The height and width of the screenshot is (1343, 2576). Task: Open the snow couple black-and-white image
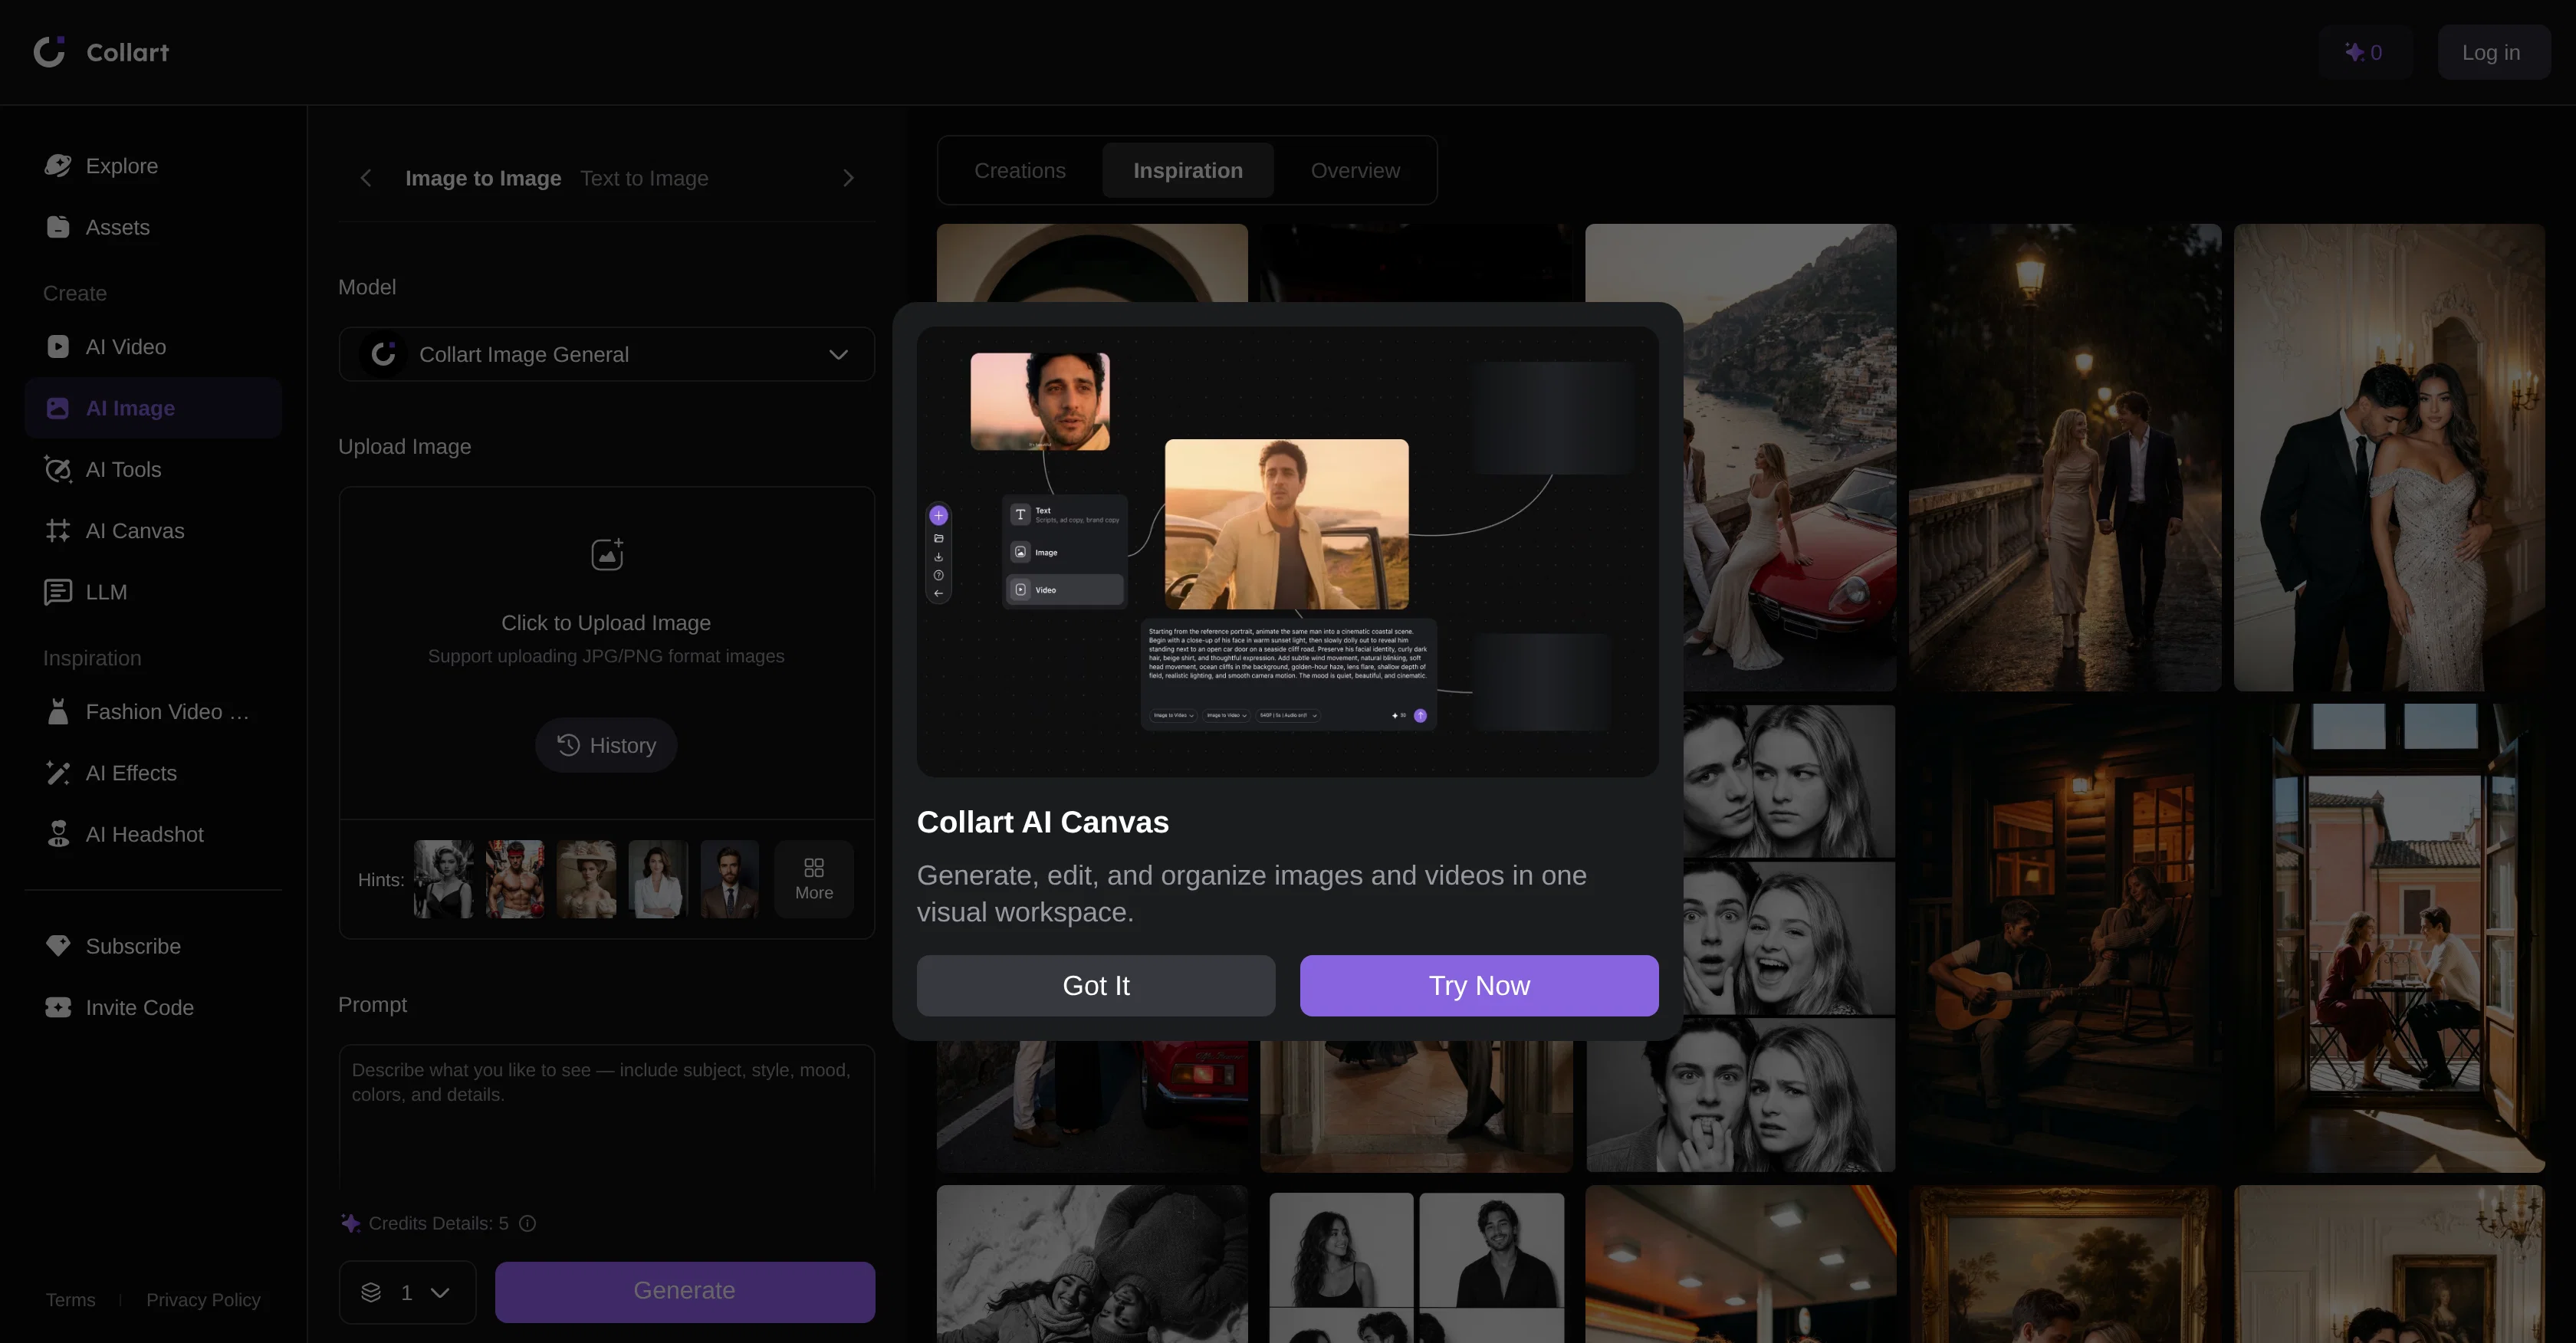1092,1264
